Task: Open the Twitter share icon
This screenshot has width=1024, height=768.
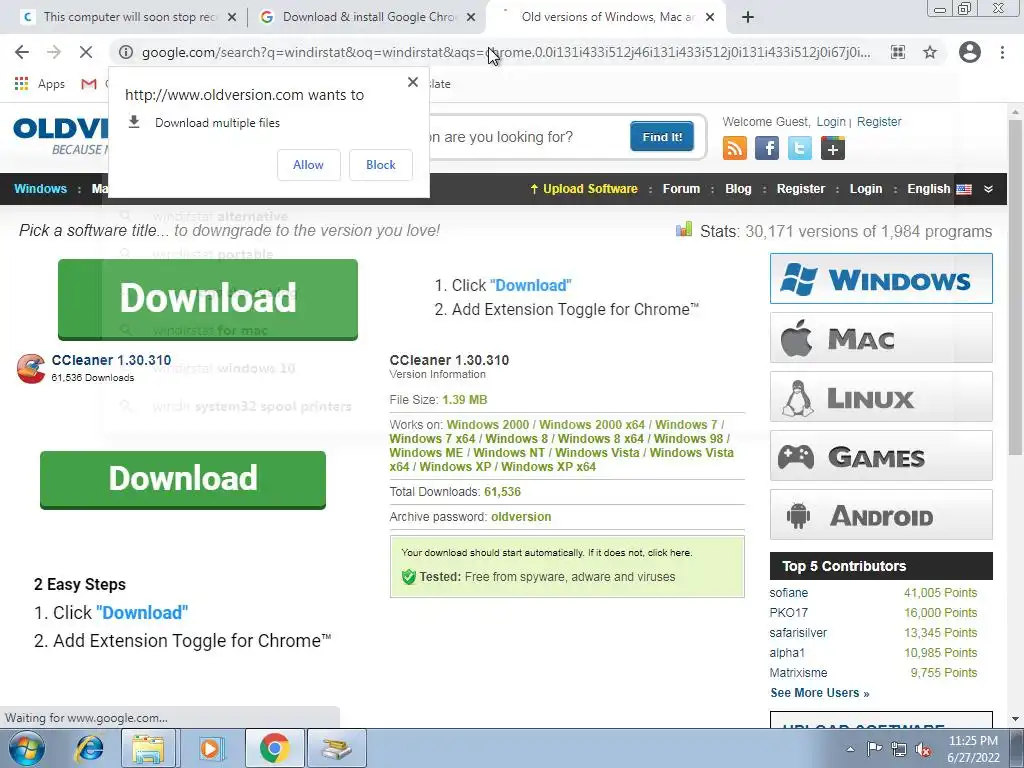Action: [799, 148]
